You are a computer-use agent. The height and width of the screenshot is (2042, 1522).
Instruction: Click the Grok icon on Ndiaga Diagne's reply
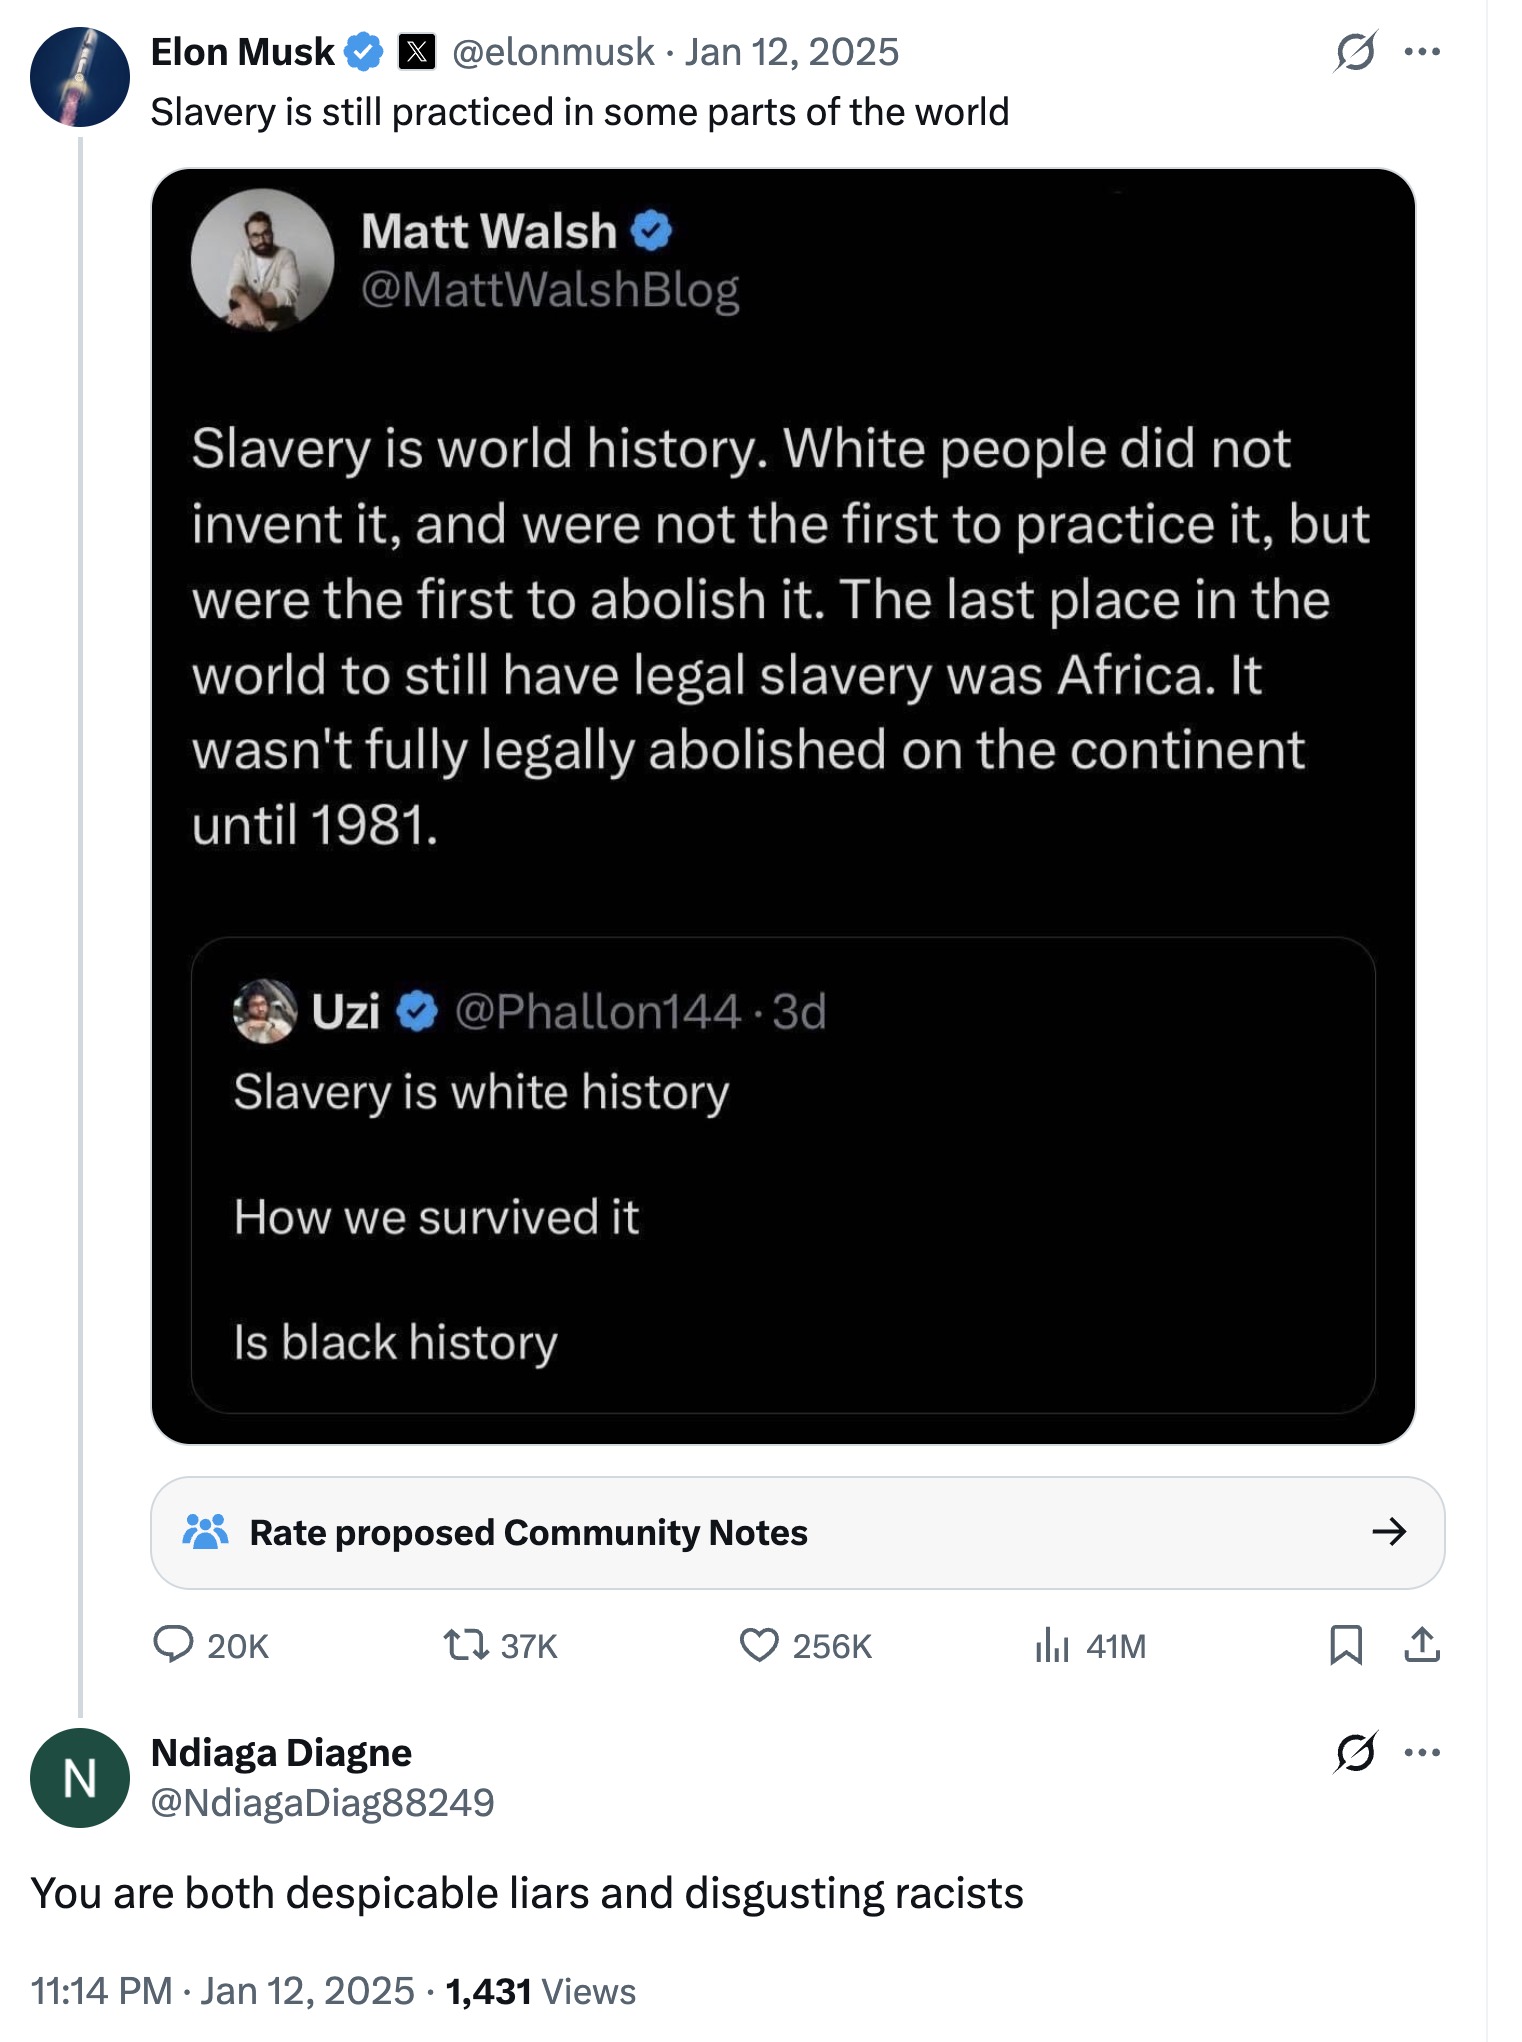(1355, 1752)
